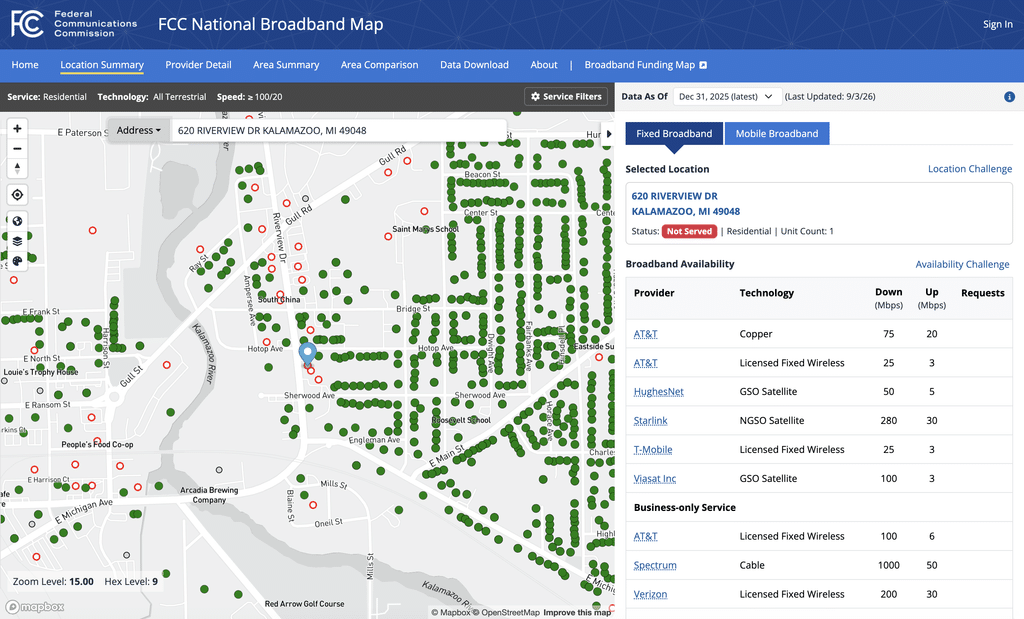This screenshot has height=619, width=1024.
Task: Click the Down (Mbps) column header
Action: coord(889,298)
